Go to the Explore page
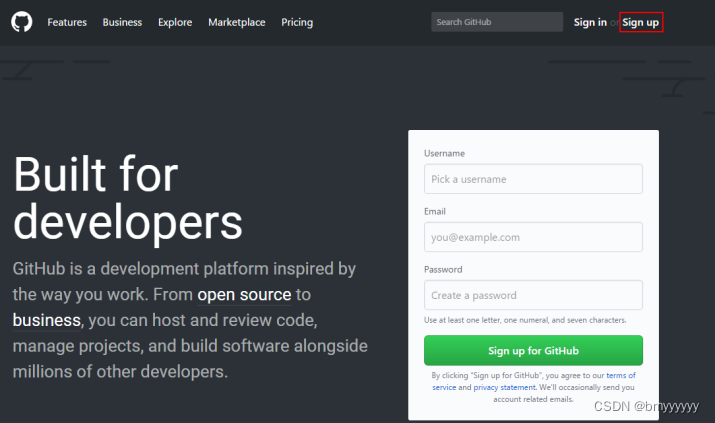 coord(175,22)
